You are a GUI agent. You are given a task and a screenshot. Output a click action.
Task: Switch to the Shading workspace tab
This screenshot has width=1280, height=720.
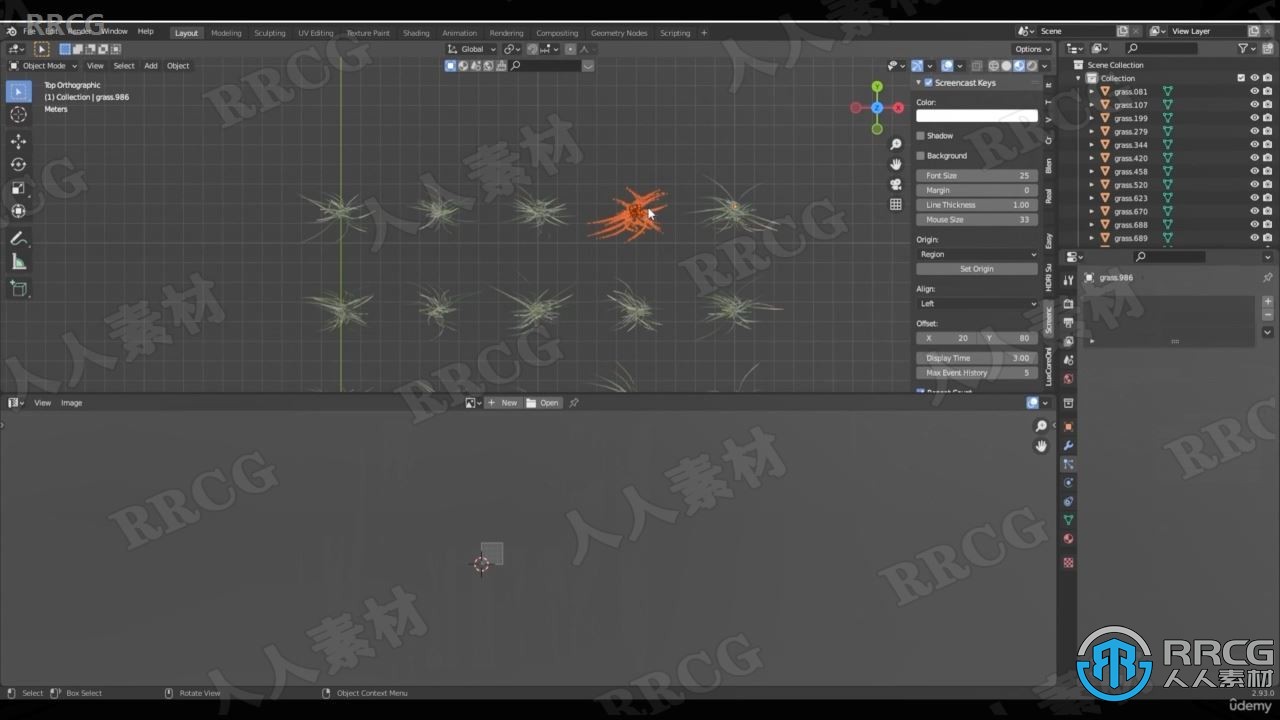pos(416,33)
